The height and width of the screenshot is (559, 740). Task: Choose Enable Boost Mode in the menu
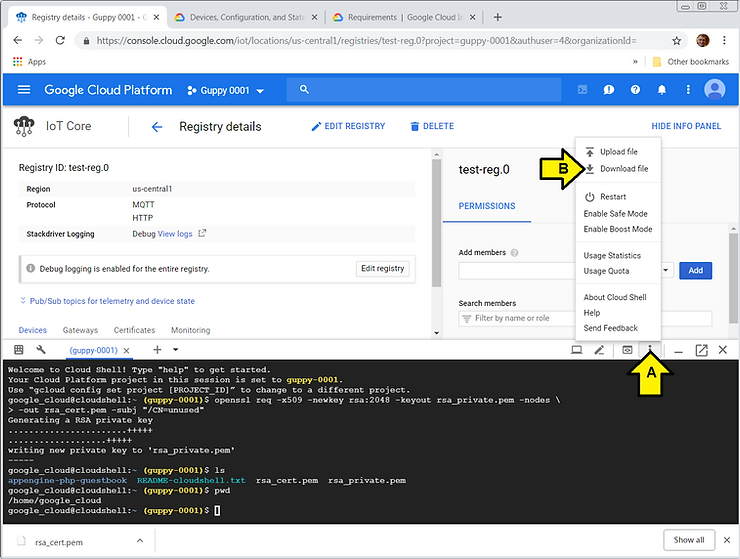[x=617, y=229]
